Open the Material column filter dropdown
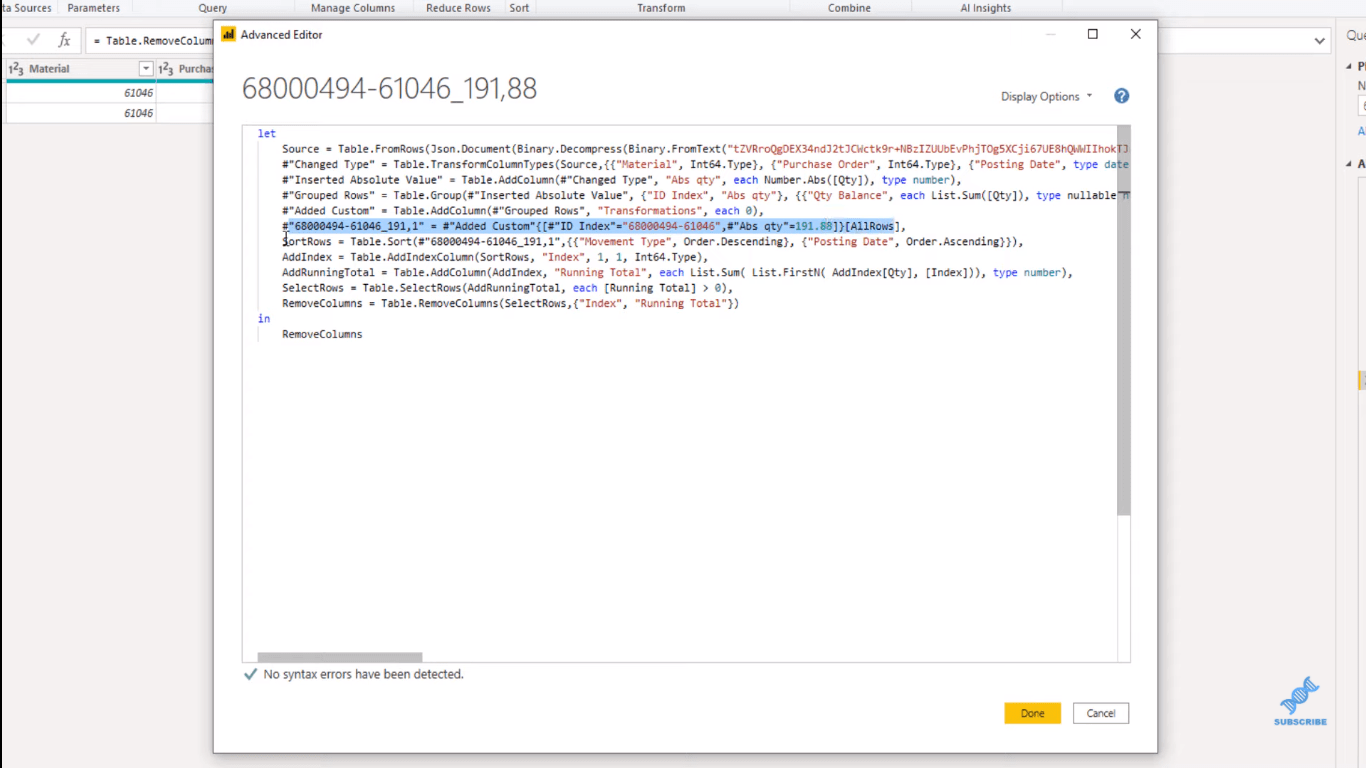The height and width of the screenshot is (768, 1366). point(146,69)
